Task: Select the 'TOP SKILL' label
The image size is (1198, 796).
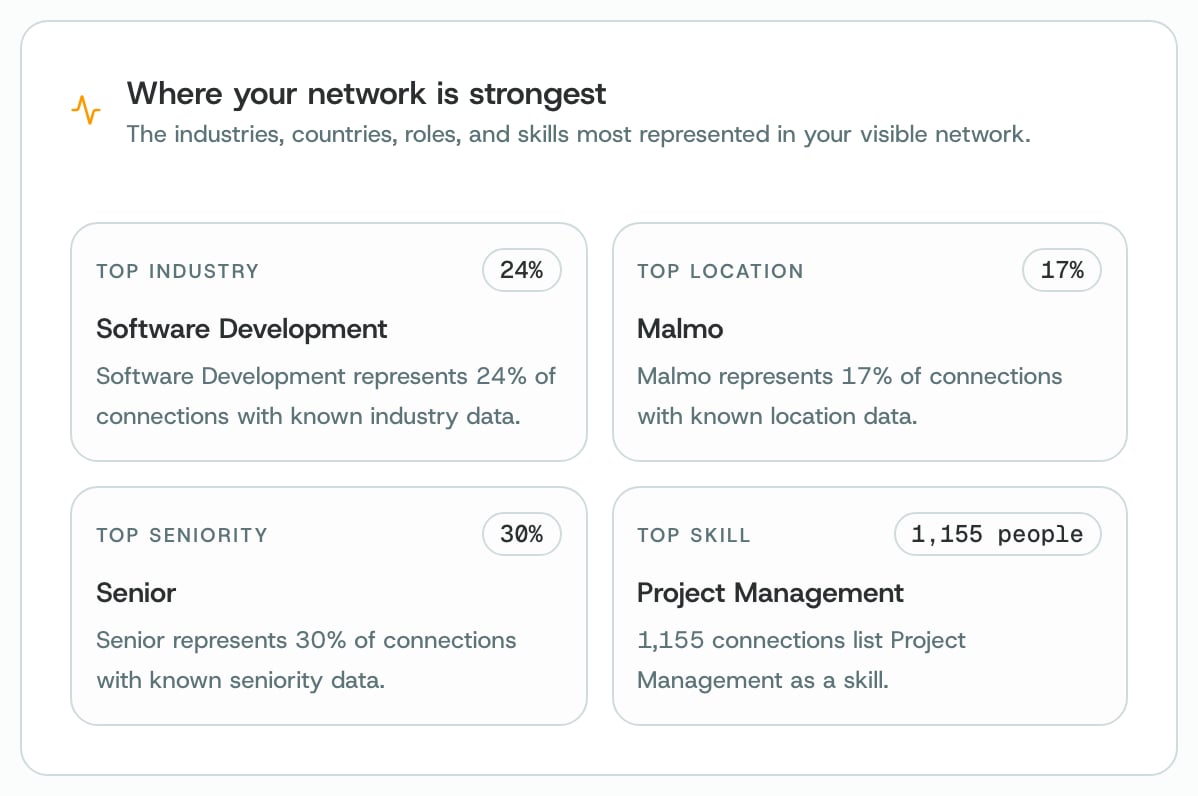Action: (x=694, y=535)
